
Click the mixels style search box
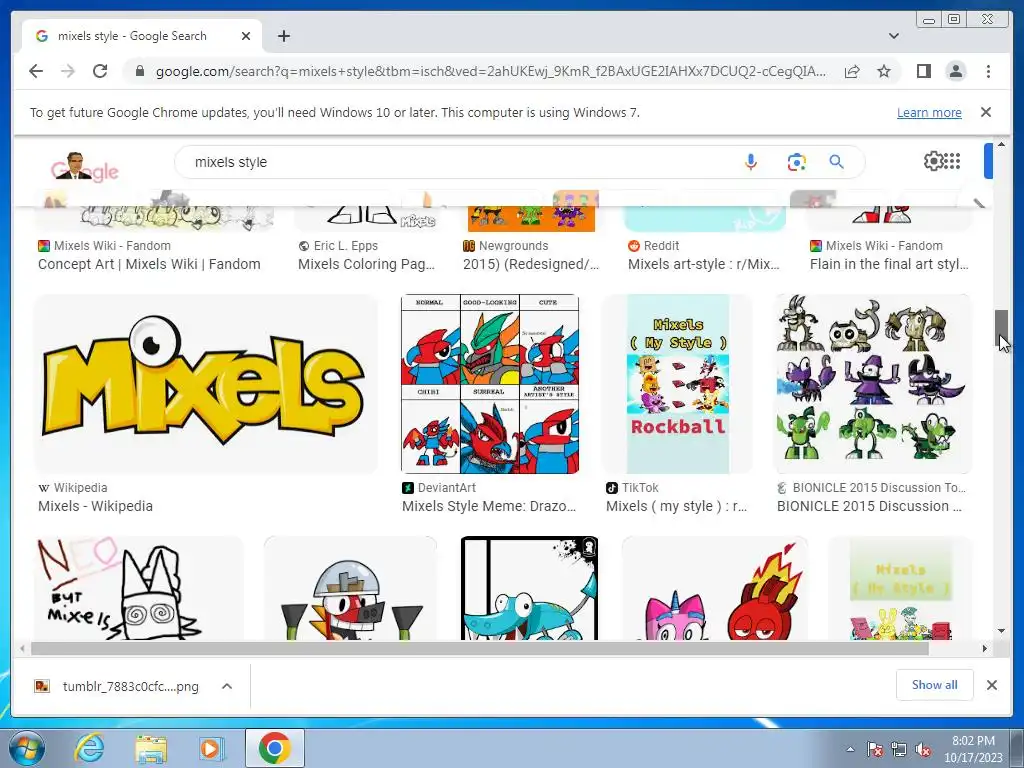point(457,162)
